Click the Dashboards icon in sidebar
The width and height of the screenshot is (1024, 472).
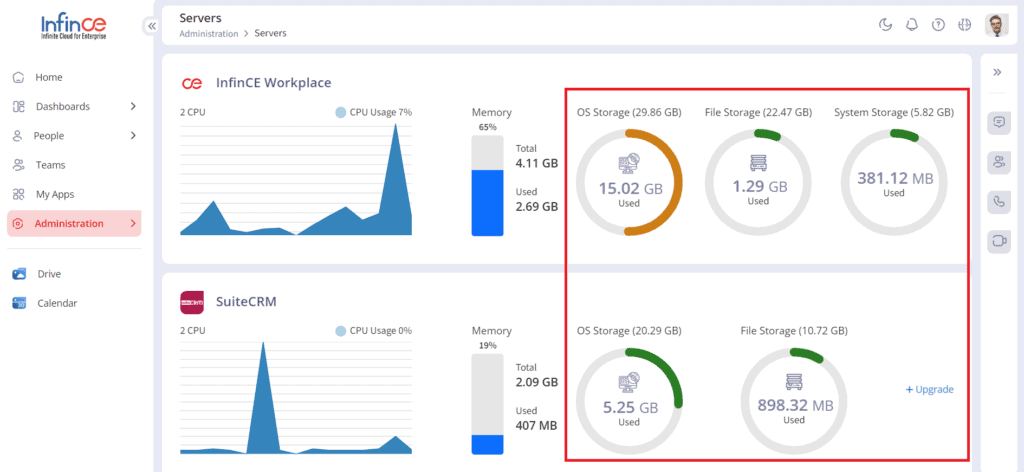click(x=18, y=106)
